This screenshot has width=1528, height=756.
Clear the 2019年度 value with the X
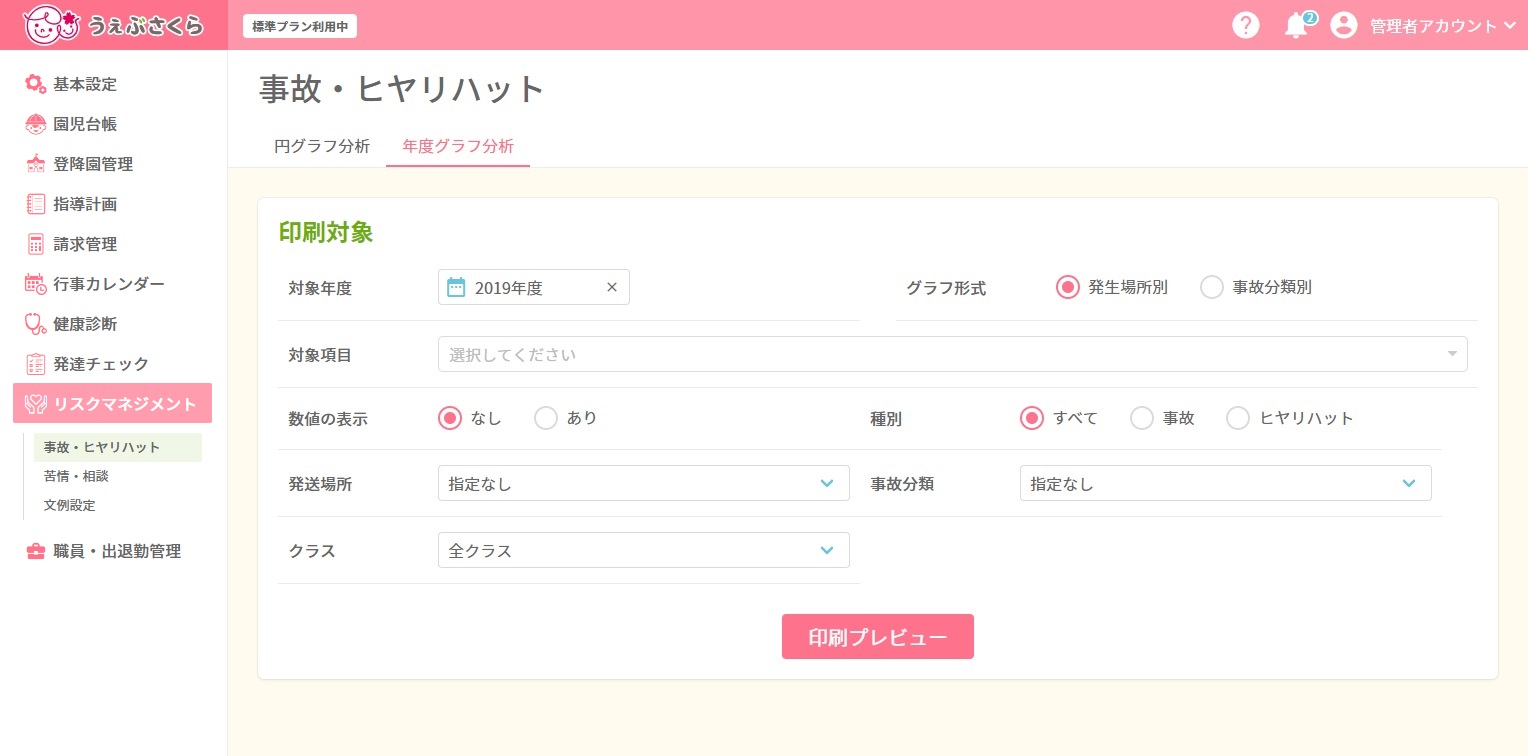click(x=612, y=288)
